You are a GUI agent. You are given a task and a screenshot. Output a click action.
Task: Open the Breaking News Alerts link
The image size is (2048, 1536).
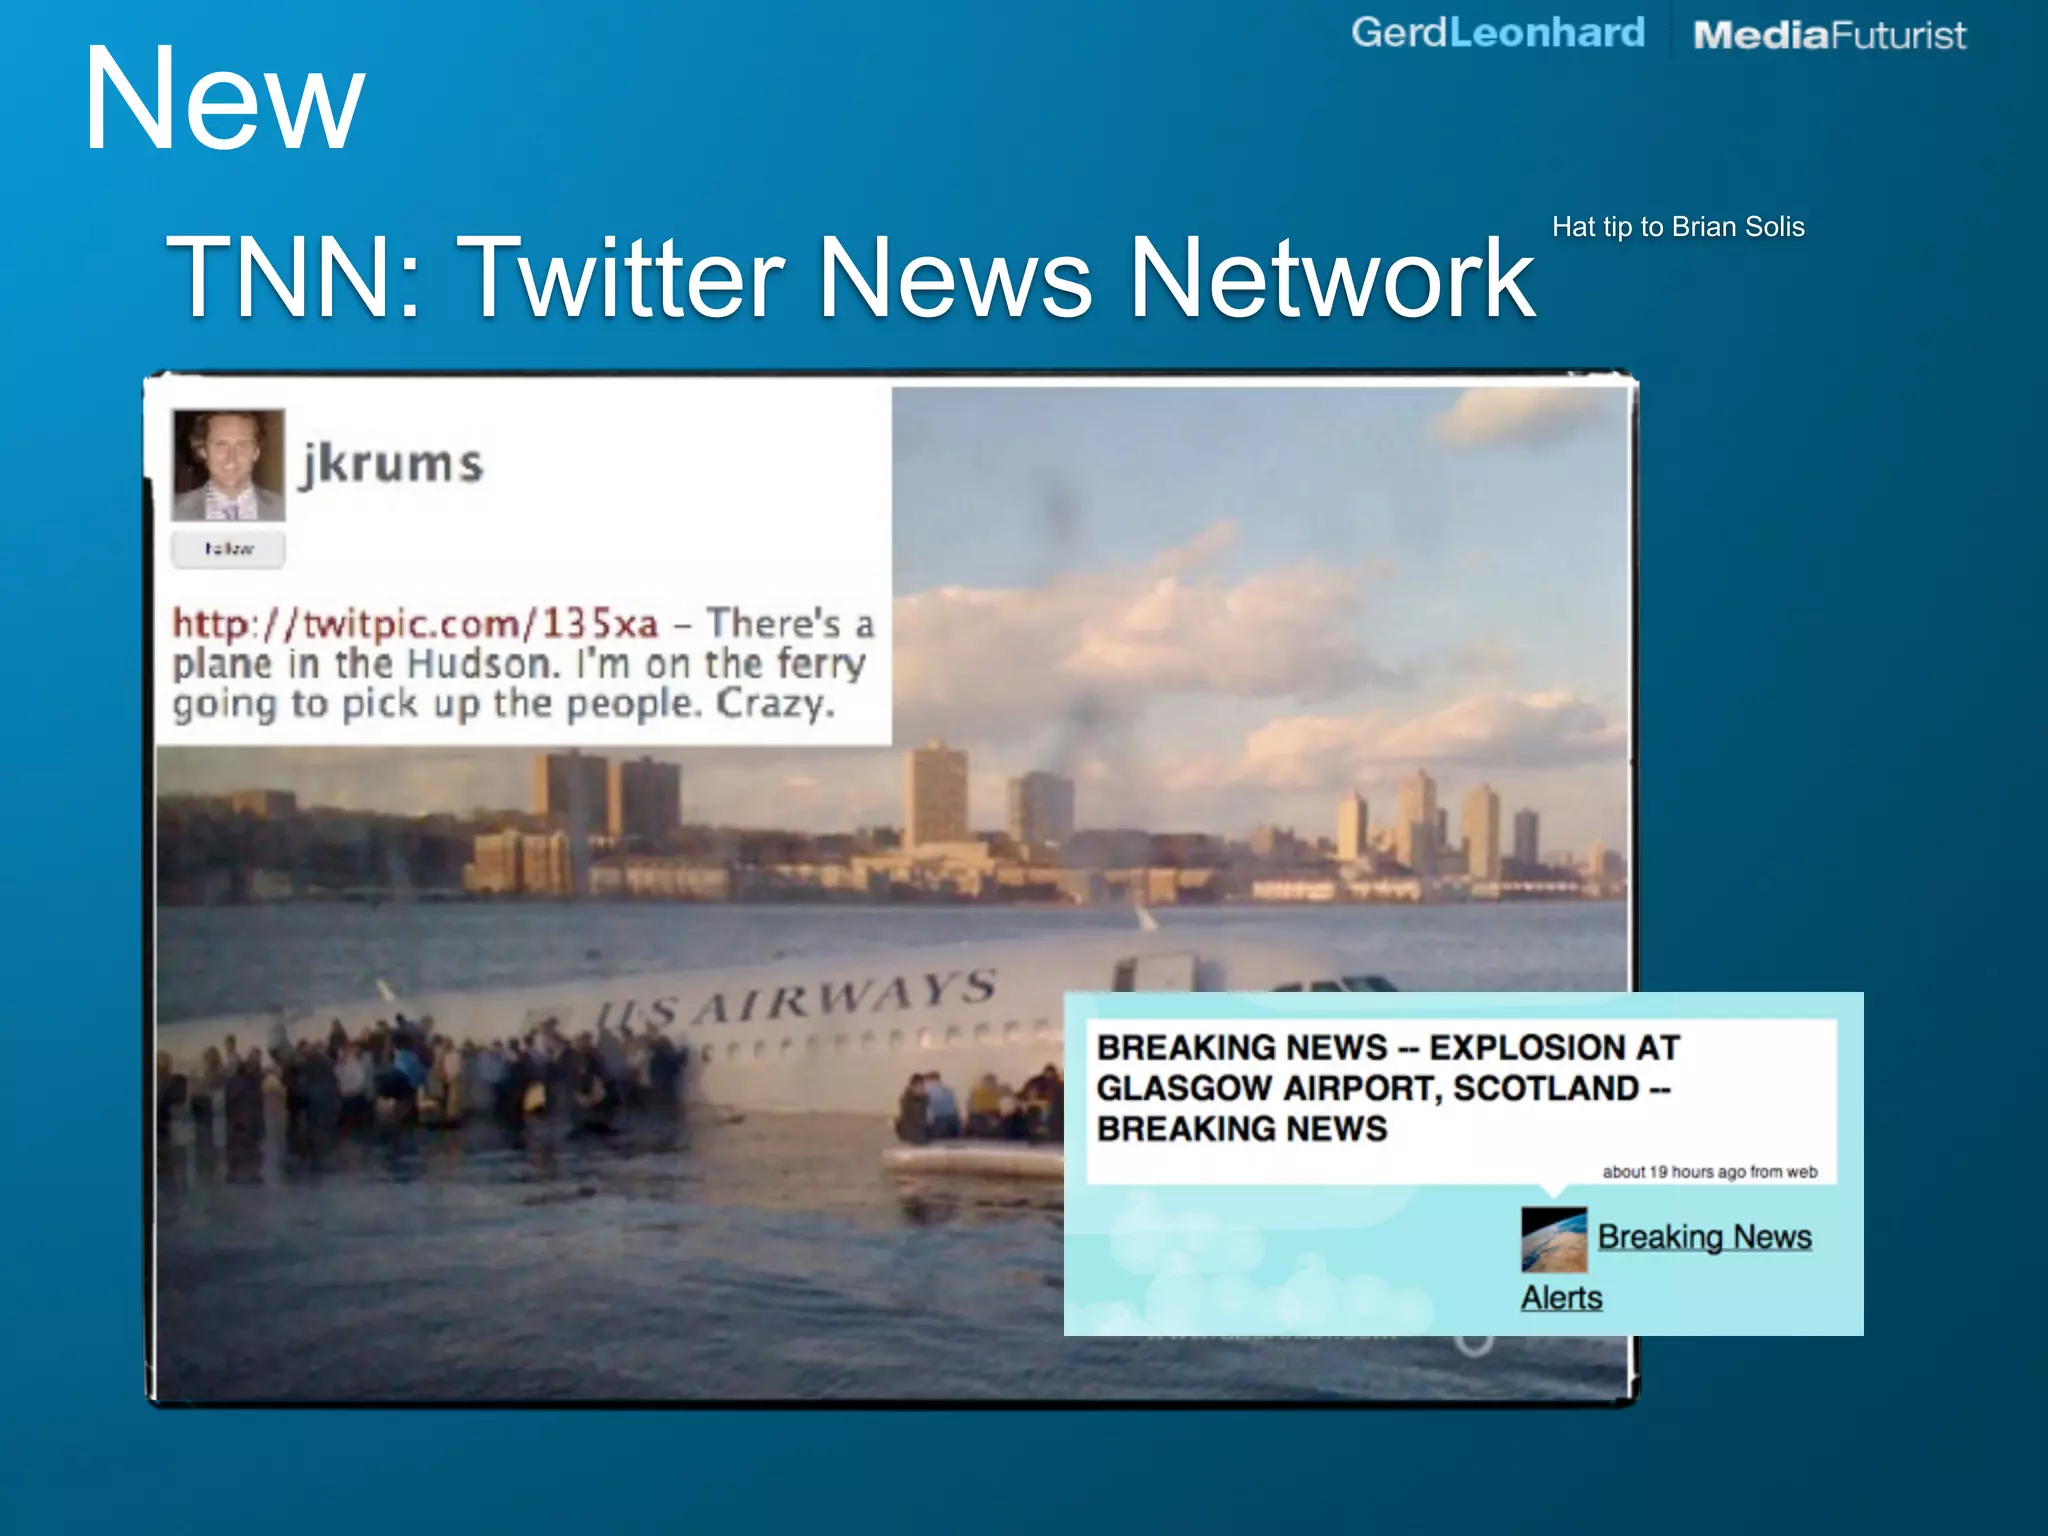click(1667, 1266)
